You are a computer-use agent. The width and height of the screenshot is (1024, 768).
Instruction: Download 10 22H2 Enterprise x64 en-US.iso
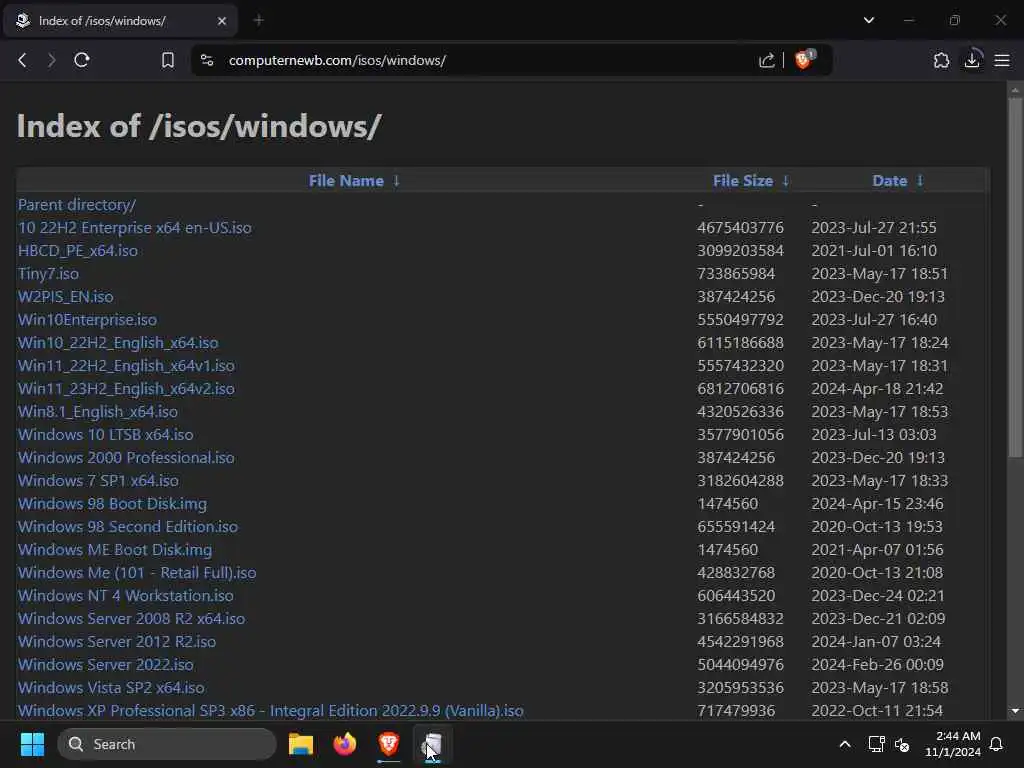pos(135,227)
